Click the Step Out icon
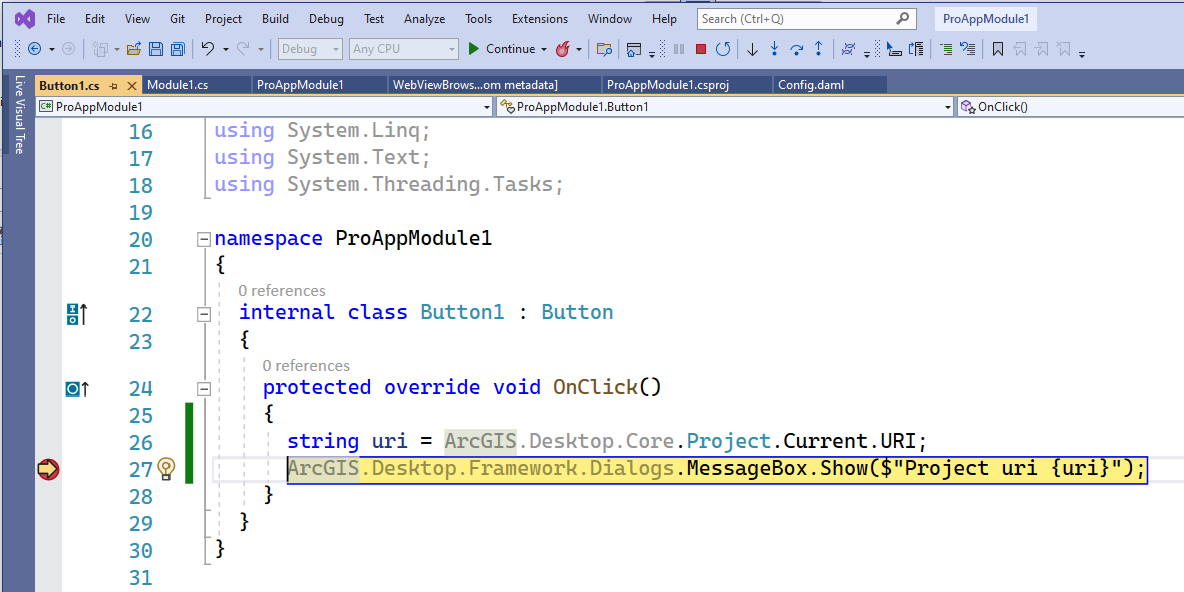Viewport: 1184px width, 592px height. (818, 47)
